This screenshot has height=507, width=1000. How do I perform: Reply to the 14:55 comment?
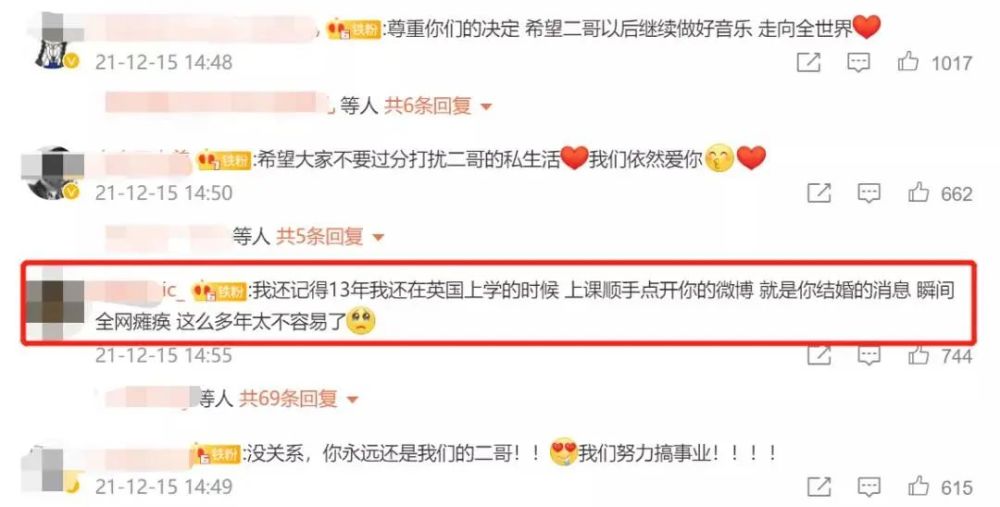click(x=869, y=356)
